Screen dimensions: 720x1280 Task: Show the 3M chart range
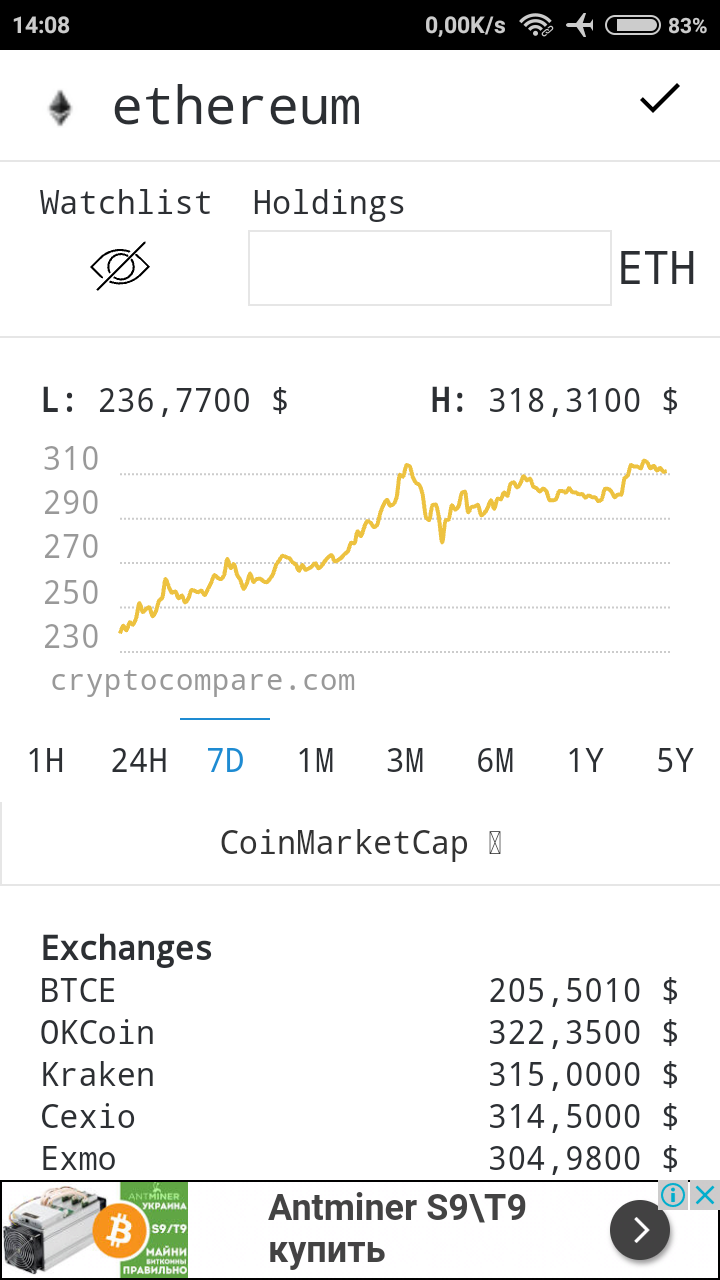tap(405, 761)
